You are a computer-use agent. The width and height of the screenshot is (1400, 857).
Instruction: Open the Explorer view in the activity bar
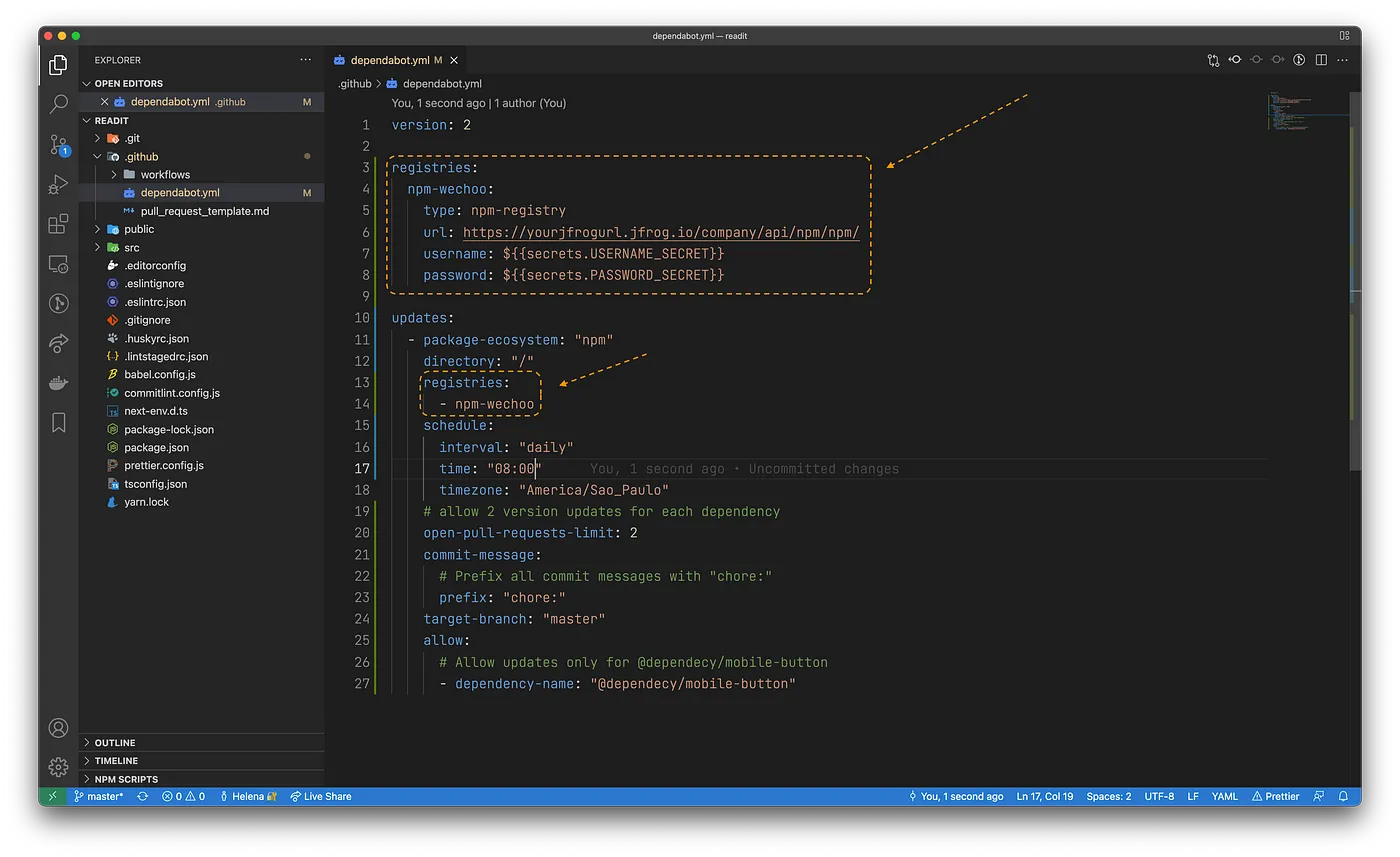(x=58, y=65)
